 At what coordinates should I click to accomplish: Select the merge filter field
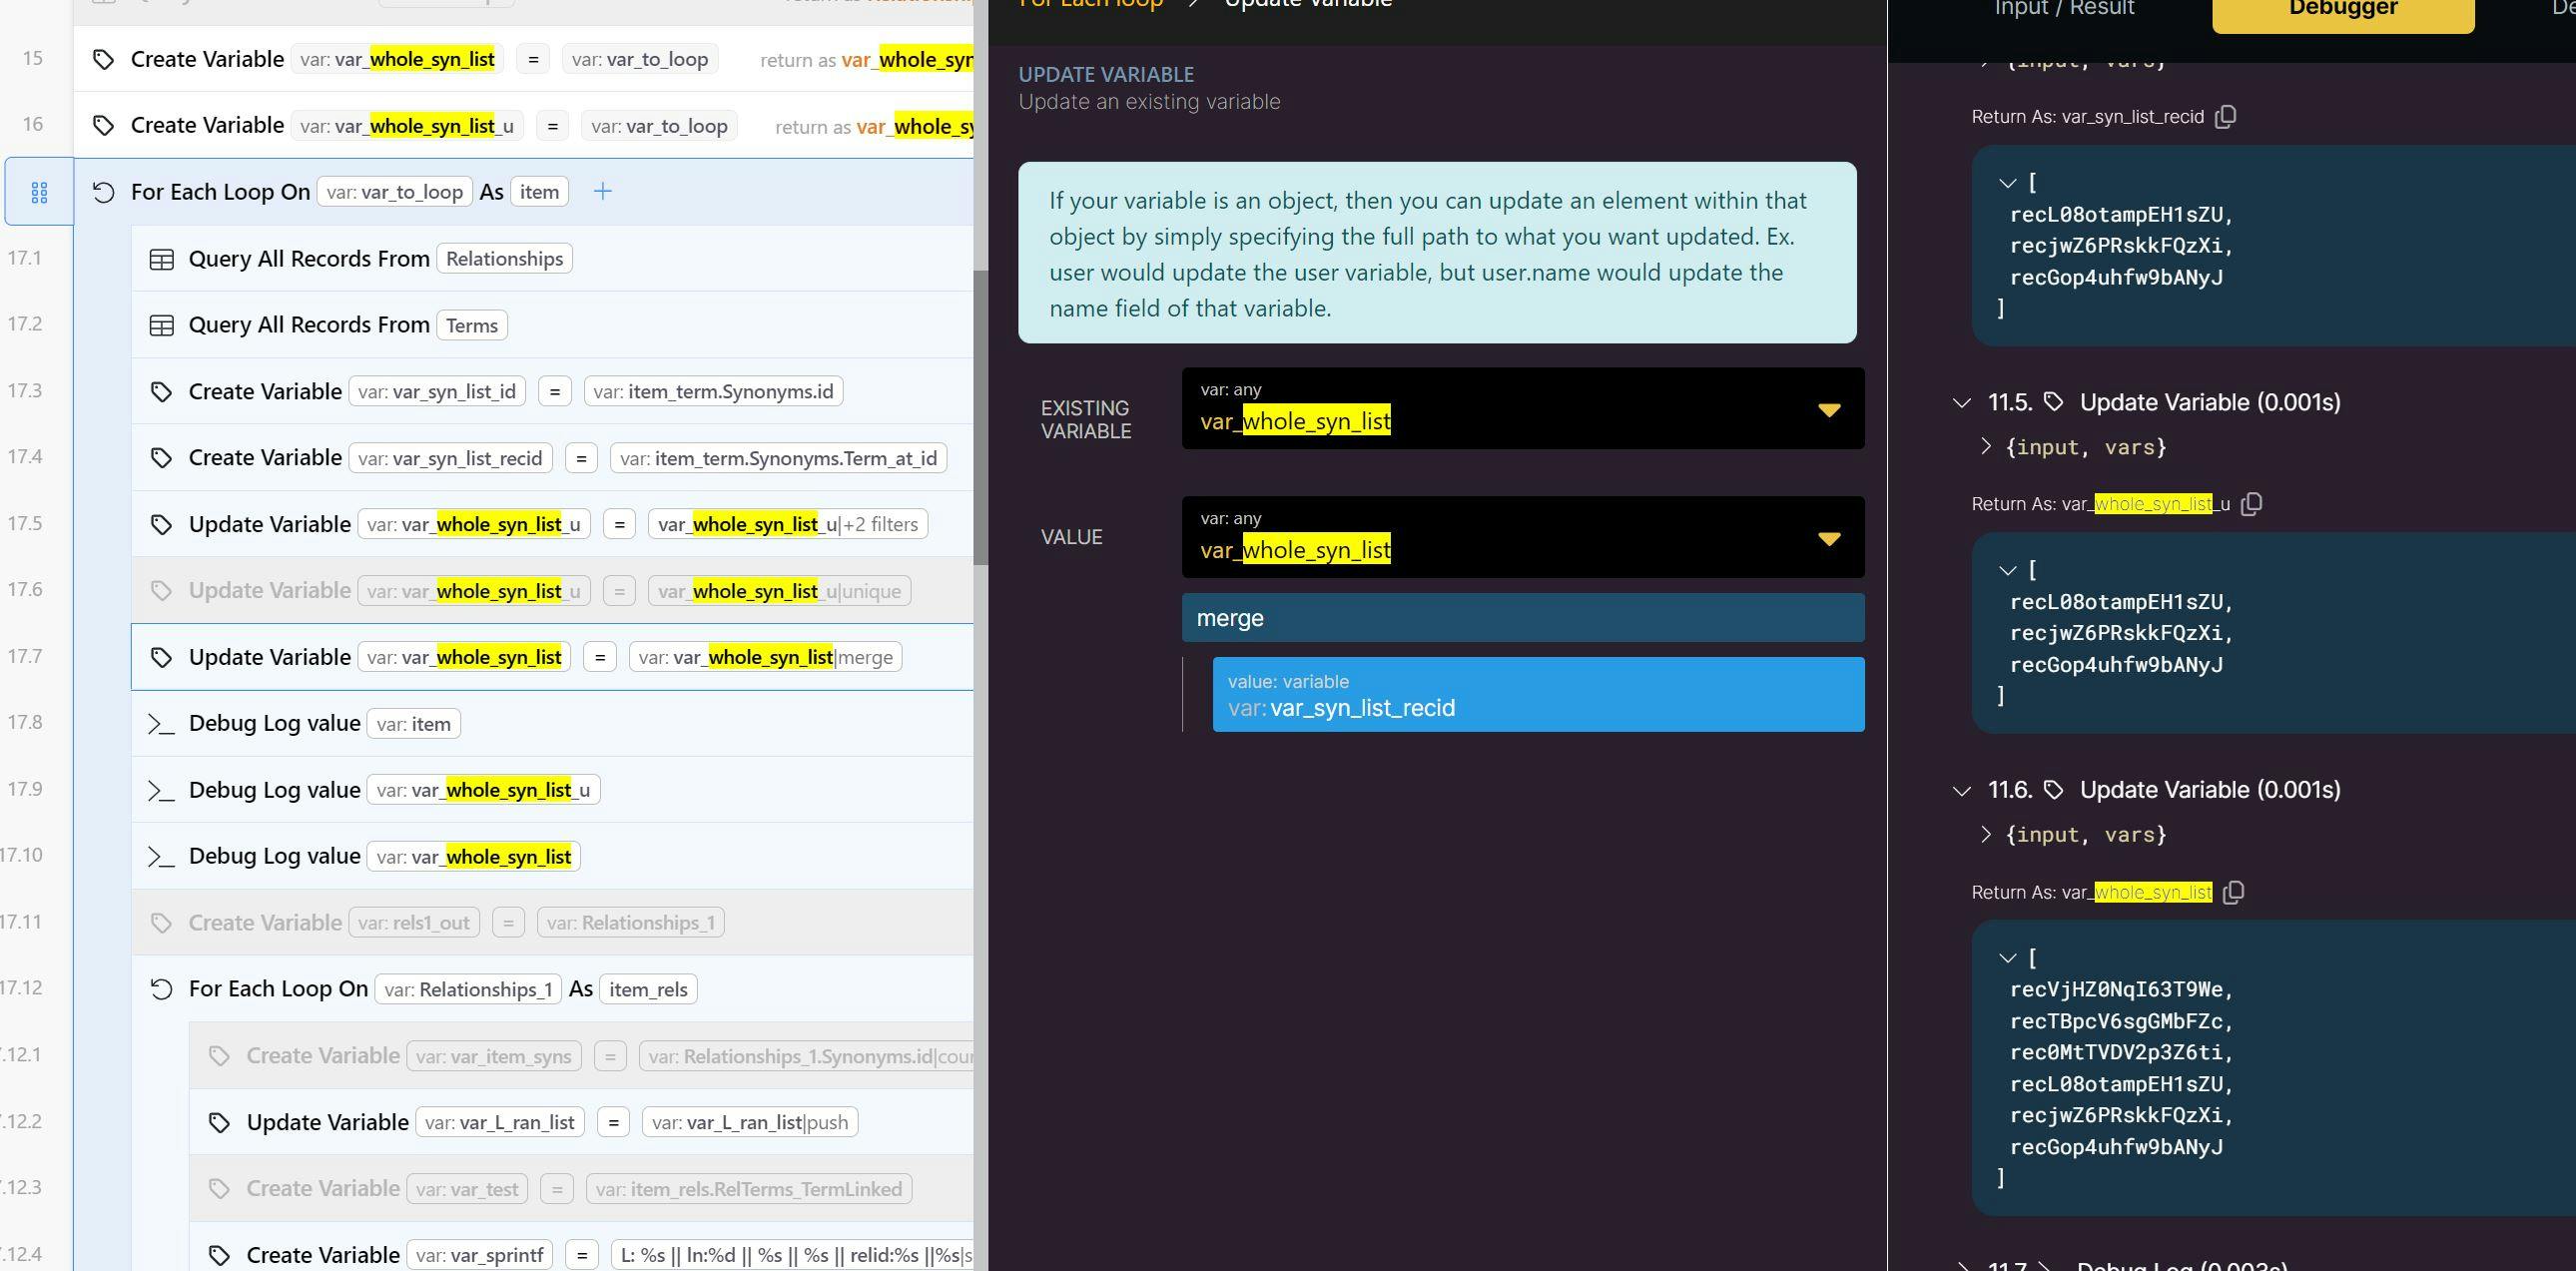pyautogui.click(x=1522, y=618)
